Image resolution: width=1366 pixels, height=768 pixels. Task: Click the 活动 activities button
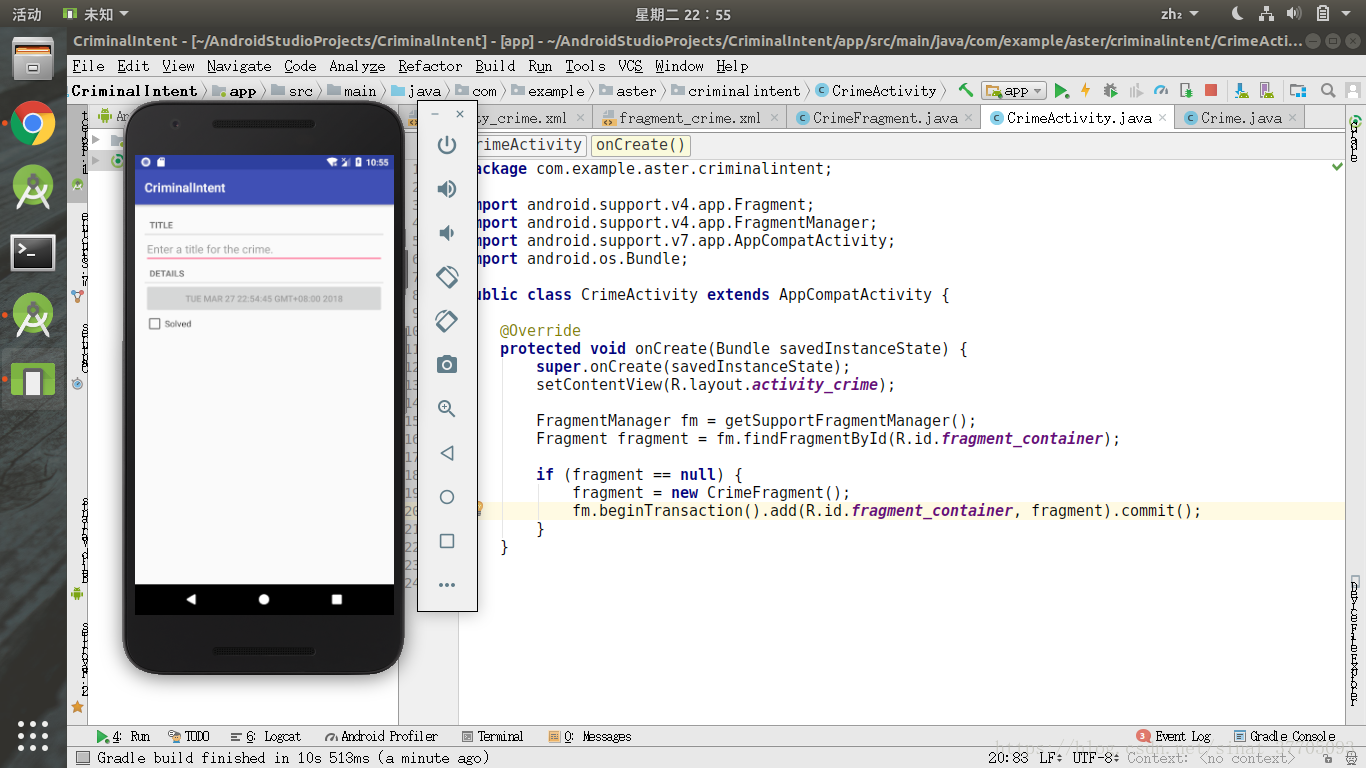click(x=27, y=14)
